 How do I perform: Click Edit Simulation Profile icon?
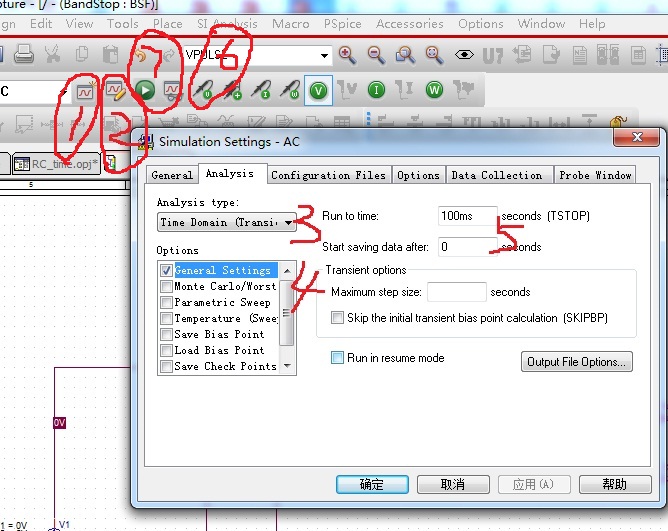[115, 90]
